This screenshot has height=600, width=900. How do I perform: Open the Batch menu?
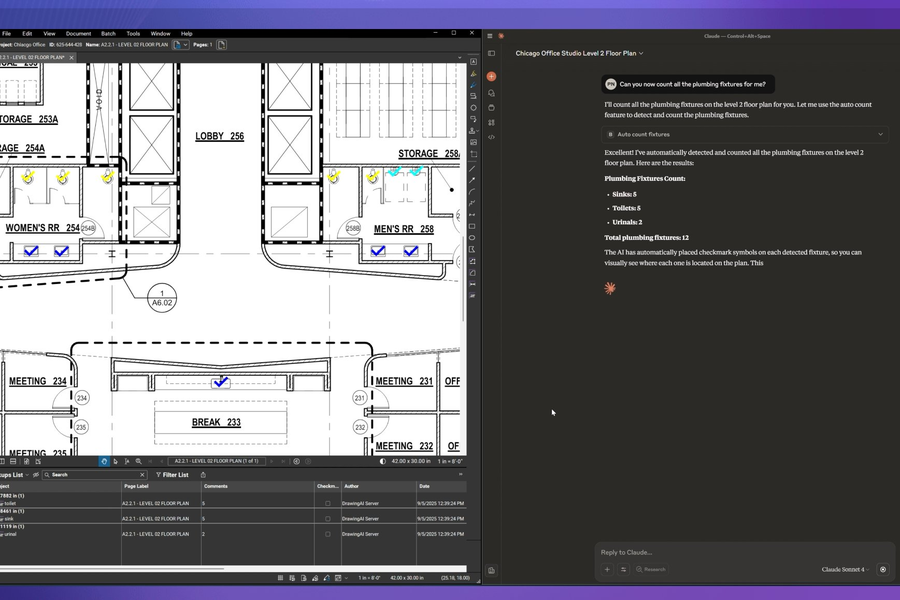click(108, 34)
